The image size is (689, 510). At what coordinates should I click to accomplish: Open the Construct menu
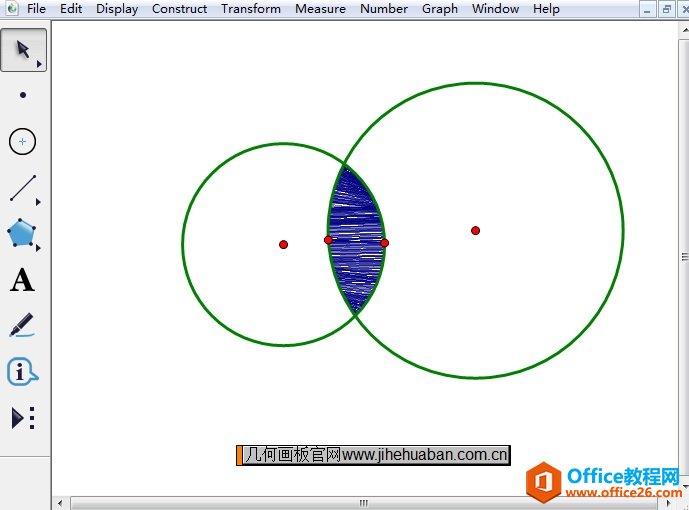pos(180,9)
